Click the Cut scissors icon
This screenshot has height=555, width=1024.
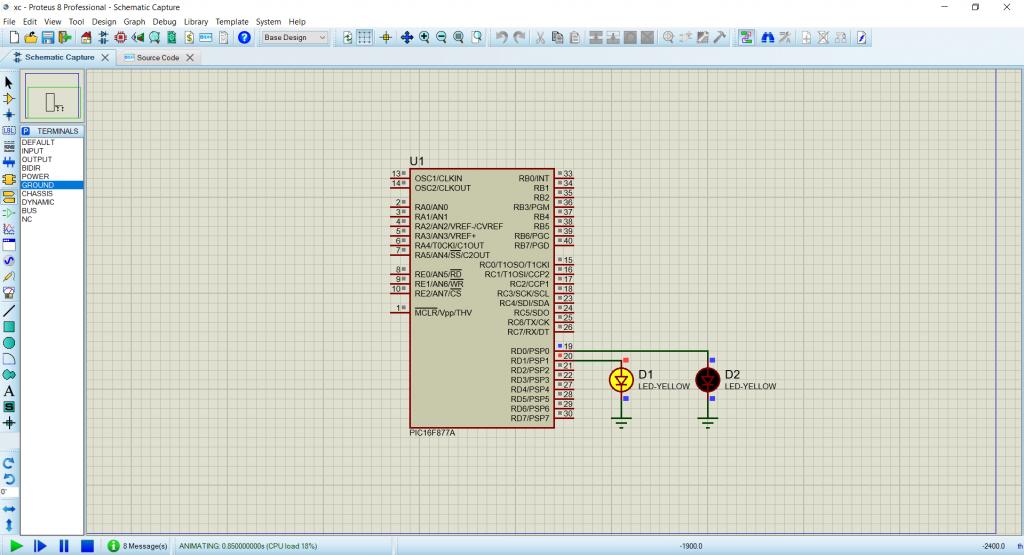540,38
